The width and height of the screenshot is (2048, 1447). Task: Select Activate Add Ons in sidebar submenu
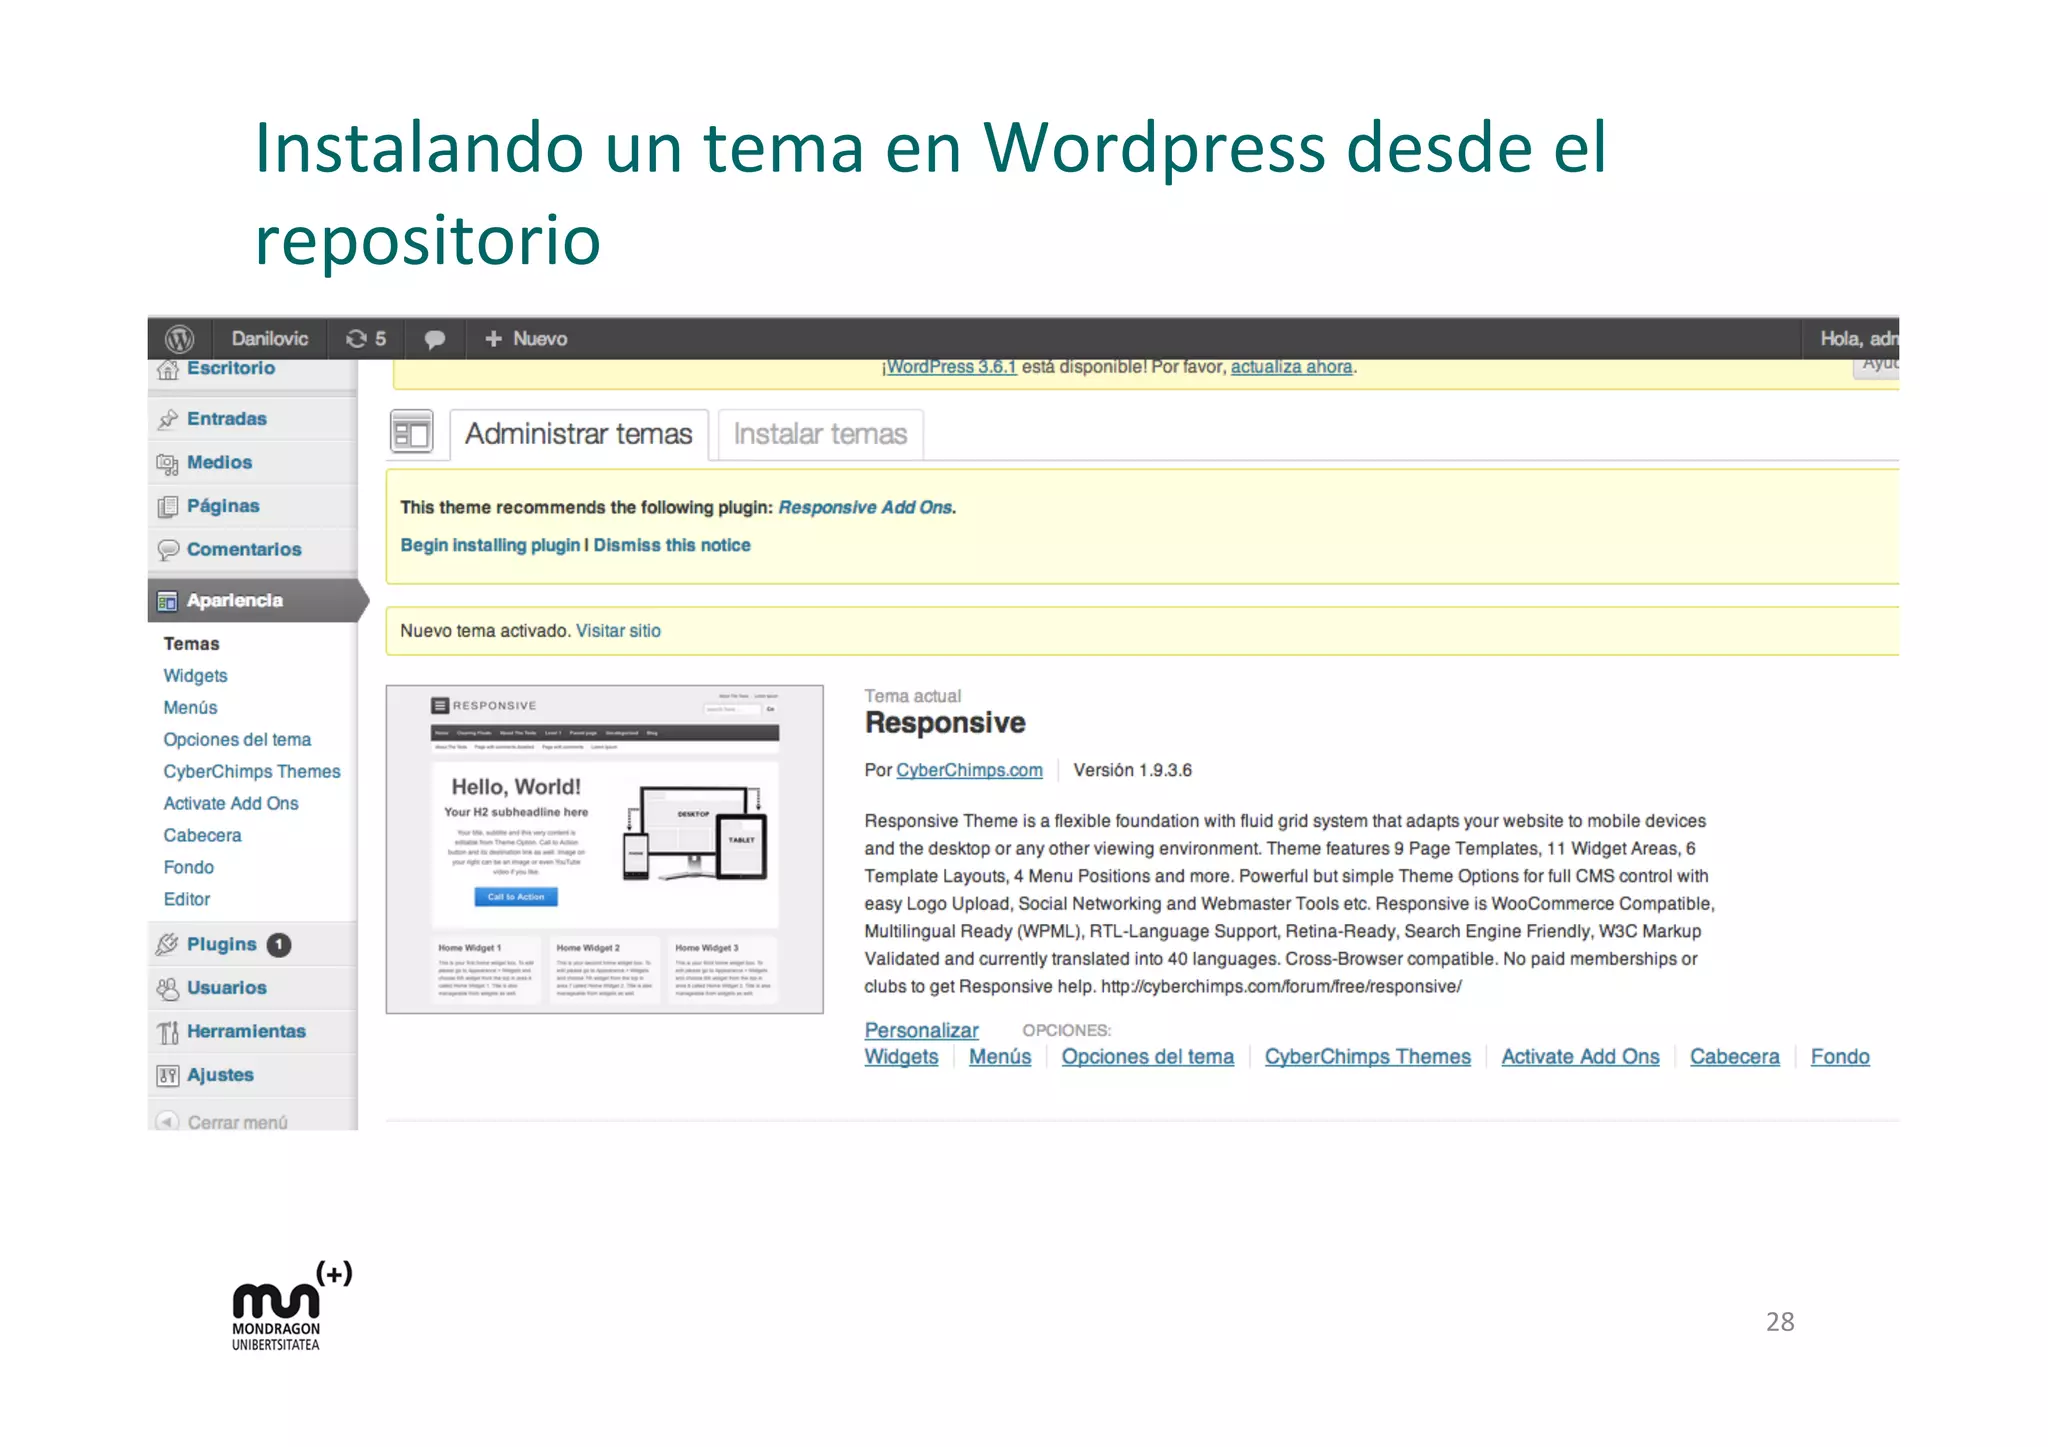231,804
